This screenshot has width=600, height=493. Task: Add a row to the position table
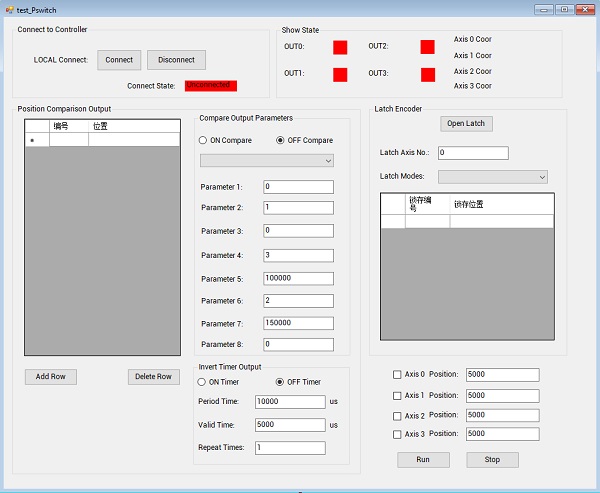point(50,377)
